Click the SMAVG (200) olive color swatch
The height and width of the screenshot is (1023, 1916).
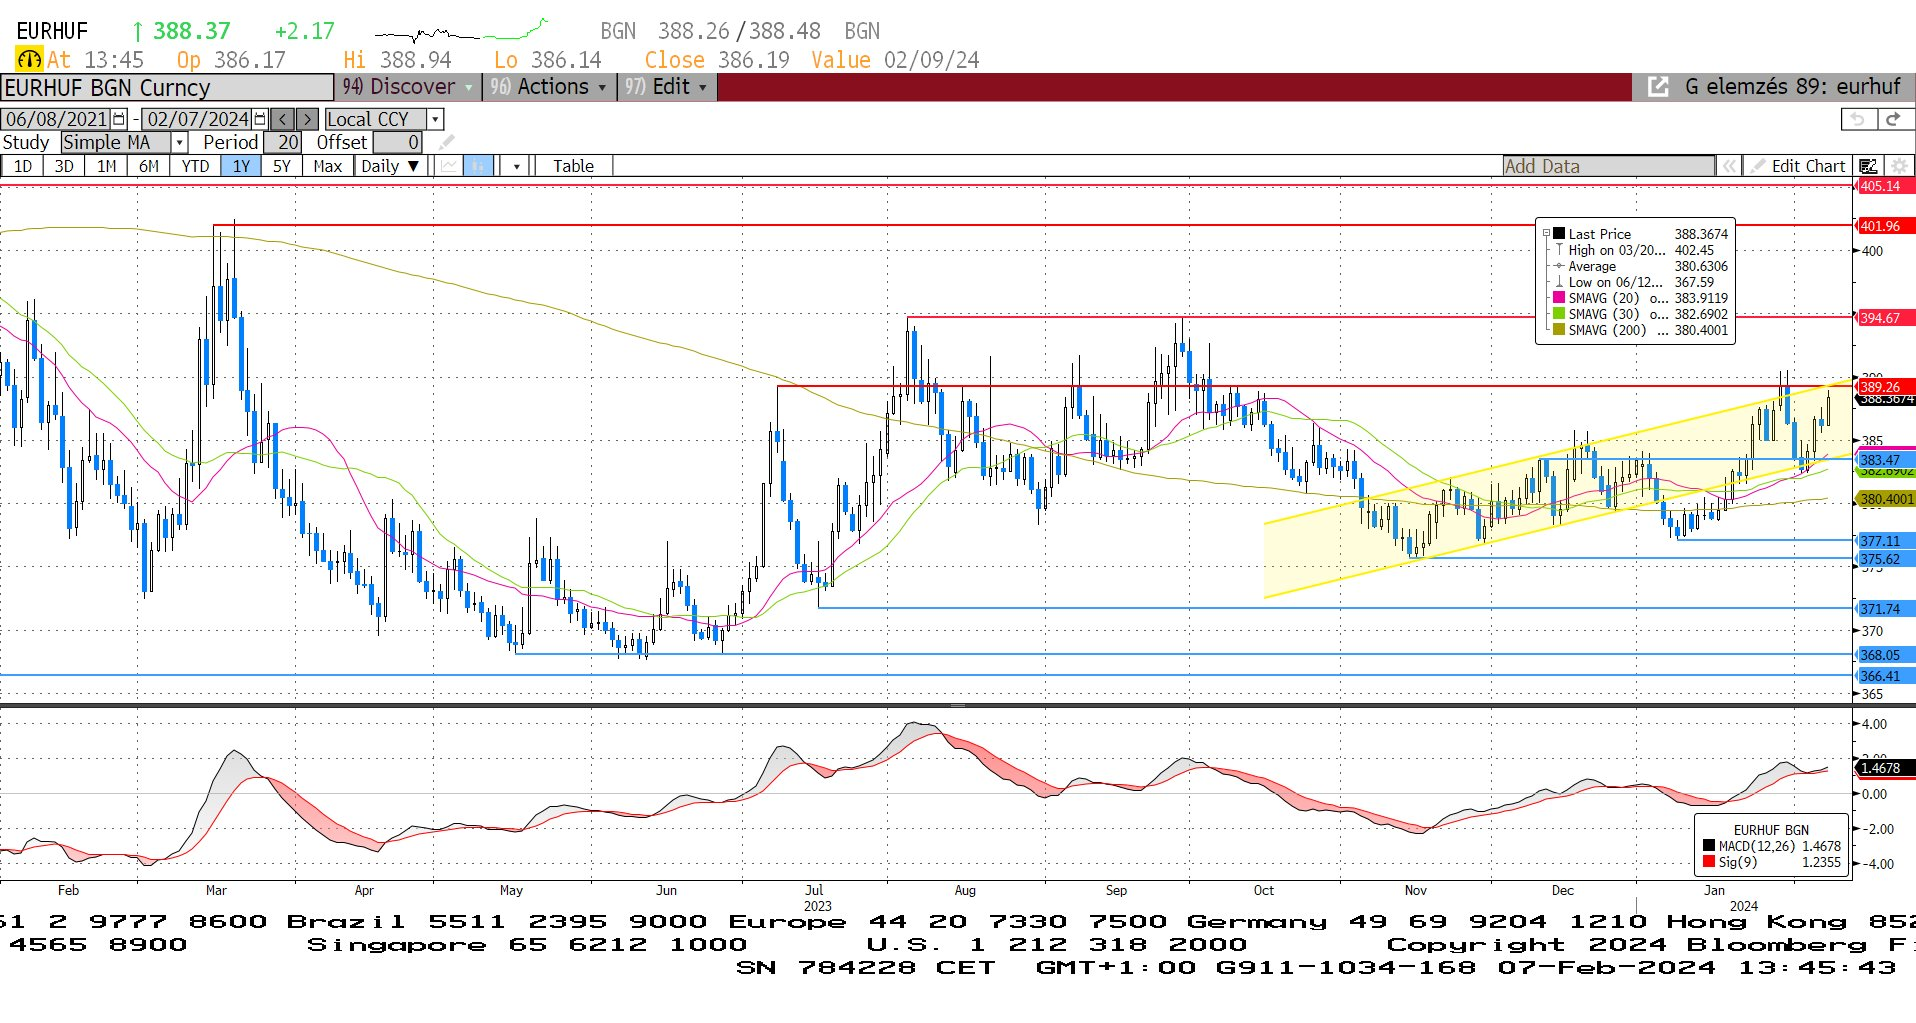(1558, 330)
